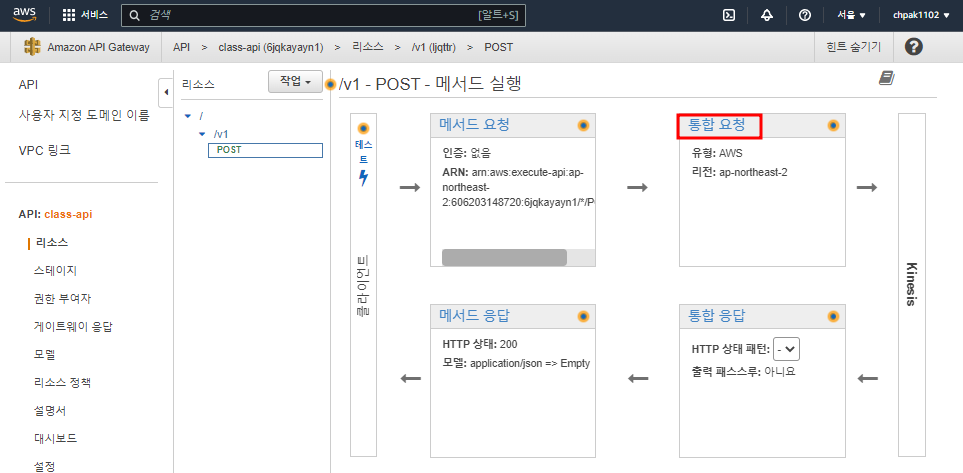Open 메서드 요청 settings
This screenshot has width=963, height=473.
click(474, 125)
